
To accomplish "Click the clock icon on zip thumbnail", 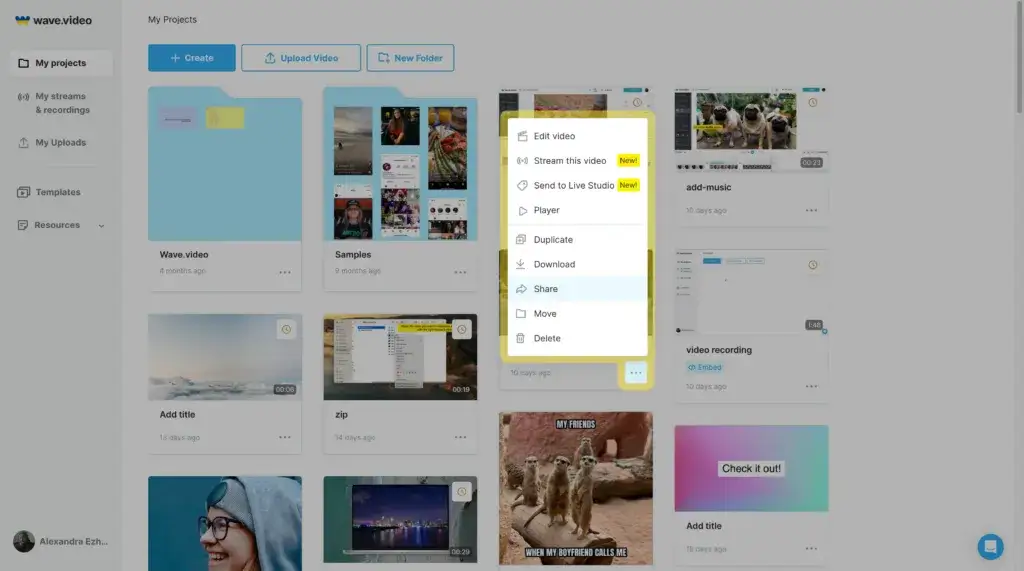I will pos(462,329).
